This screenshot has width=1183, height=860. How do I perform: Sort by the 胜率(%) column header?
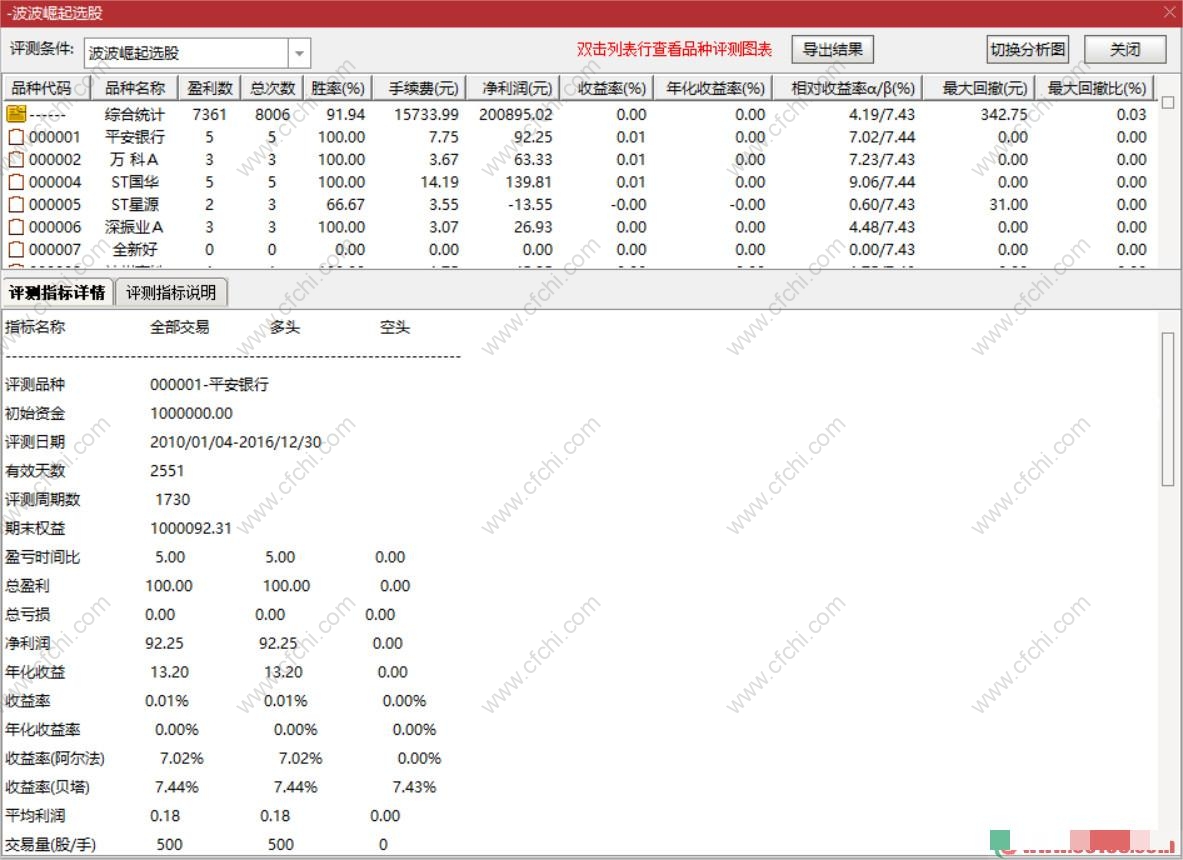(x=338, y=88)
